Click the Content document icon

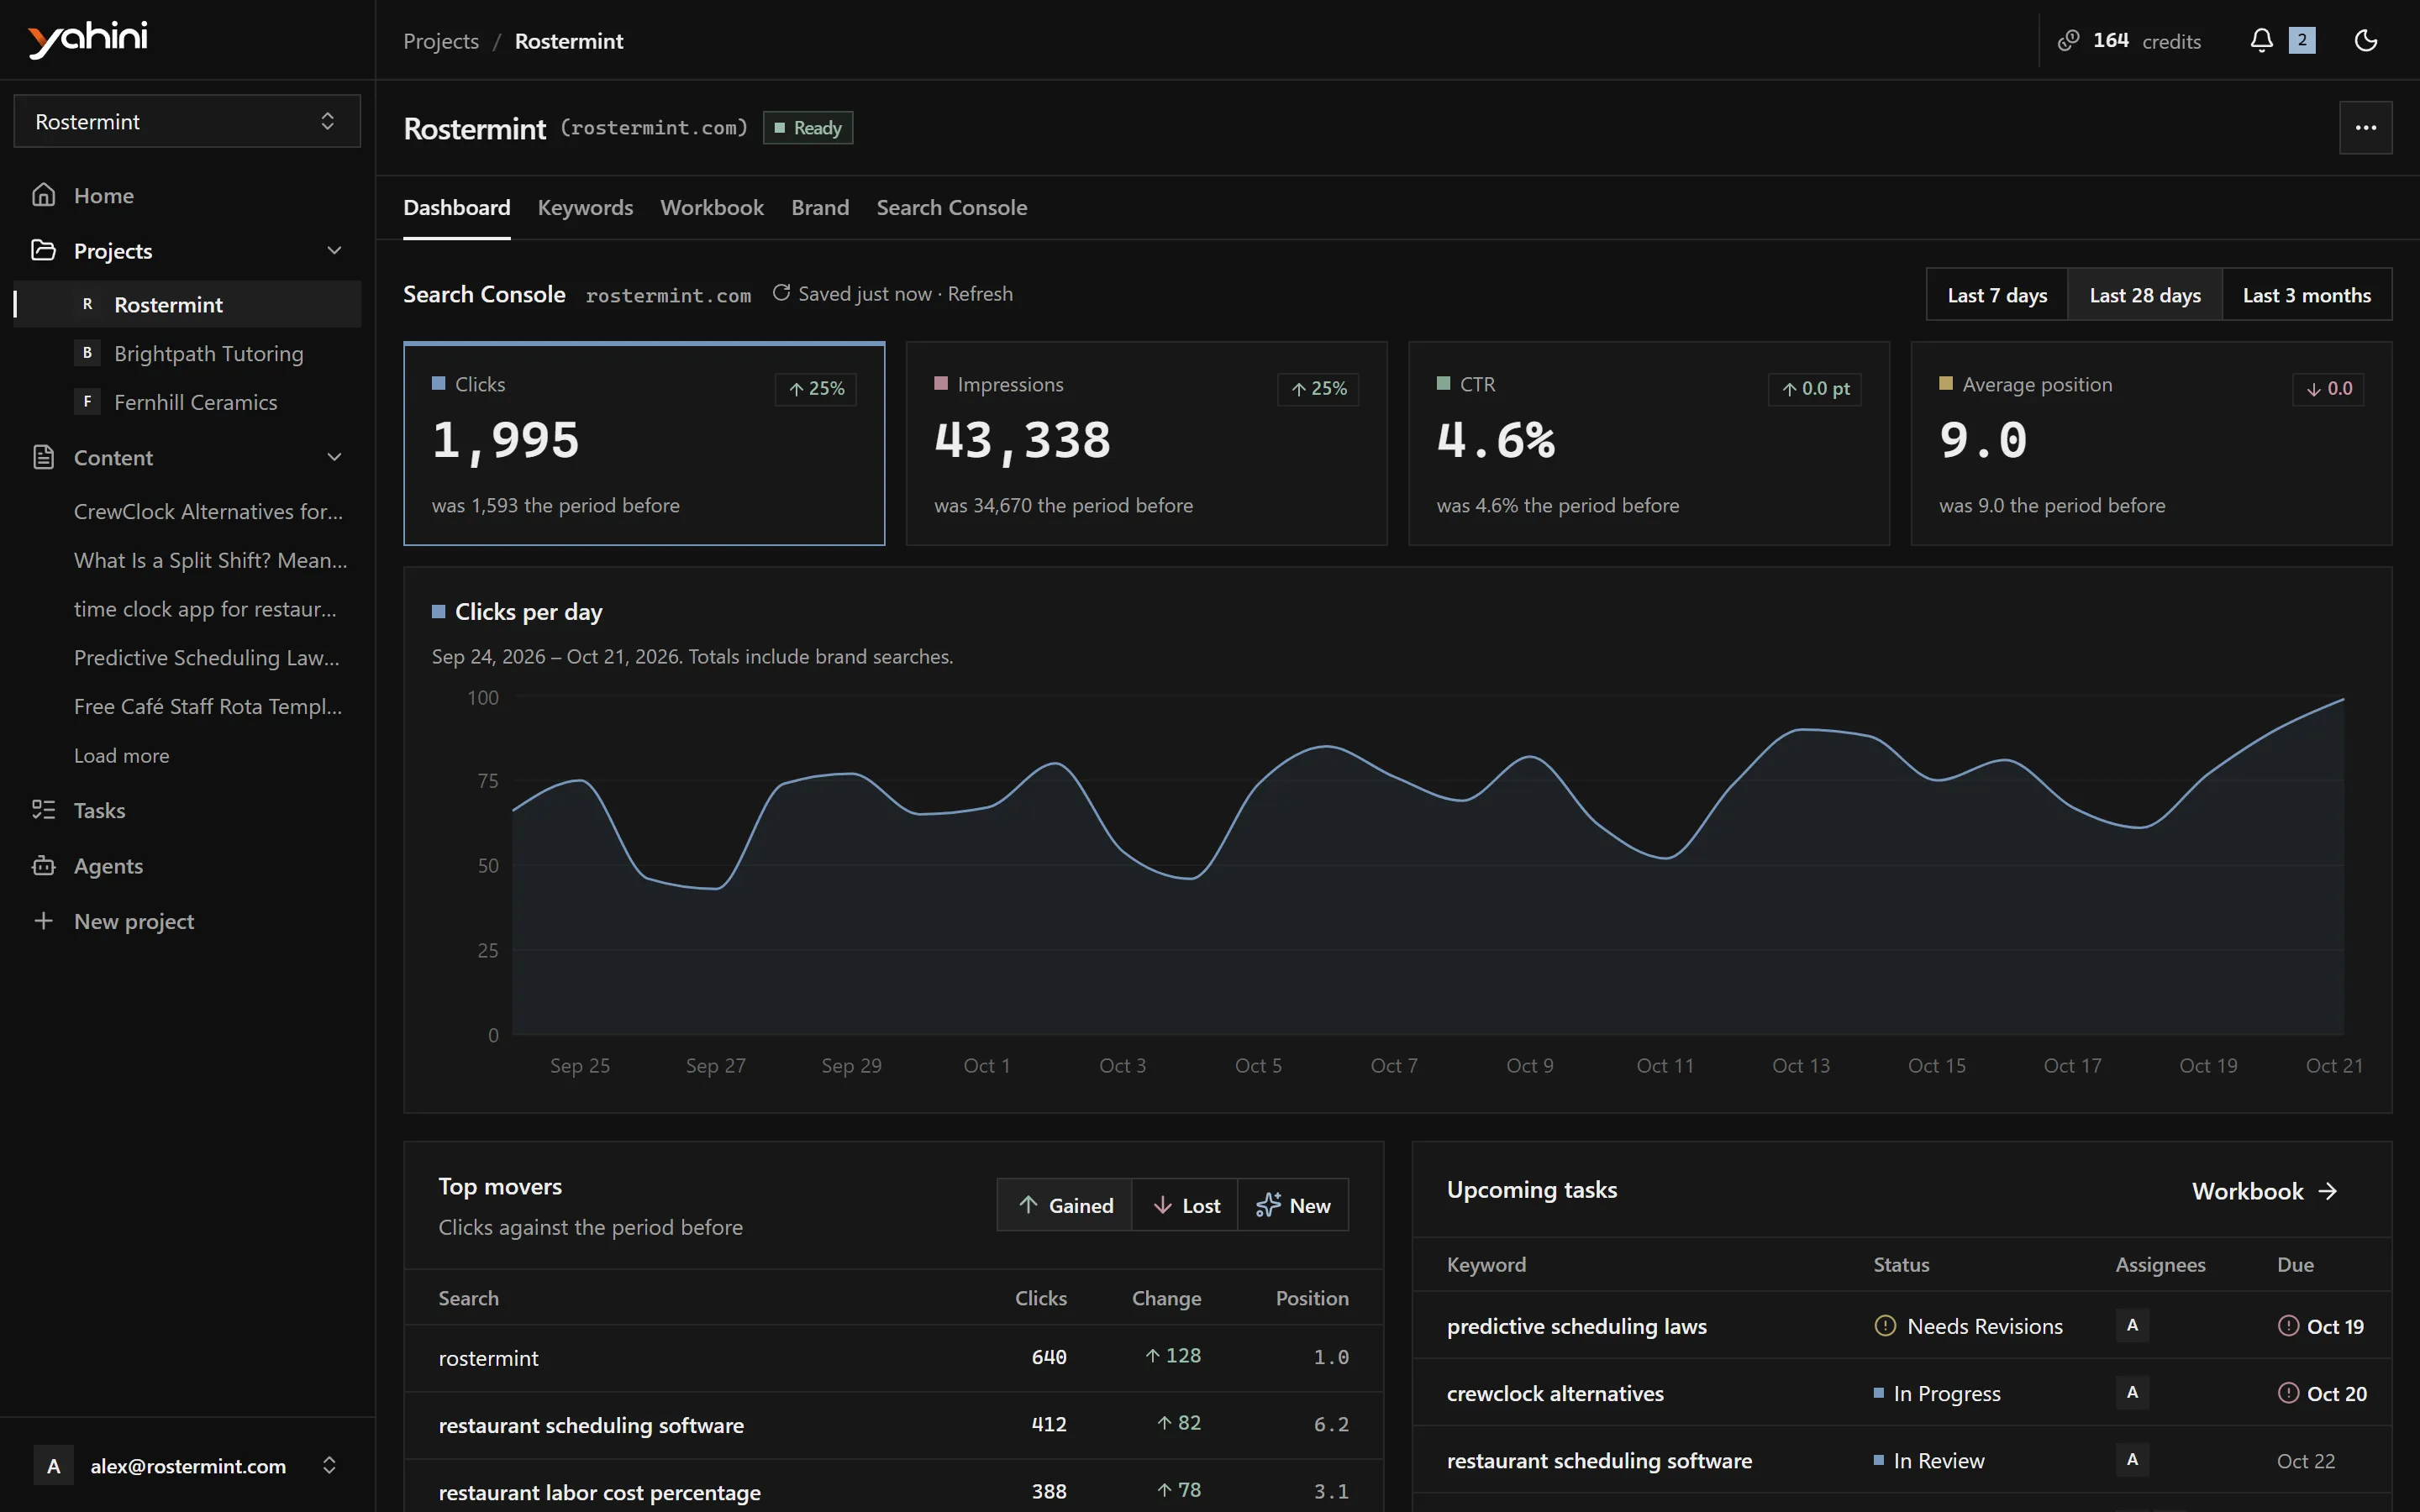point(43,457)
